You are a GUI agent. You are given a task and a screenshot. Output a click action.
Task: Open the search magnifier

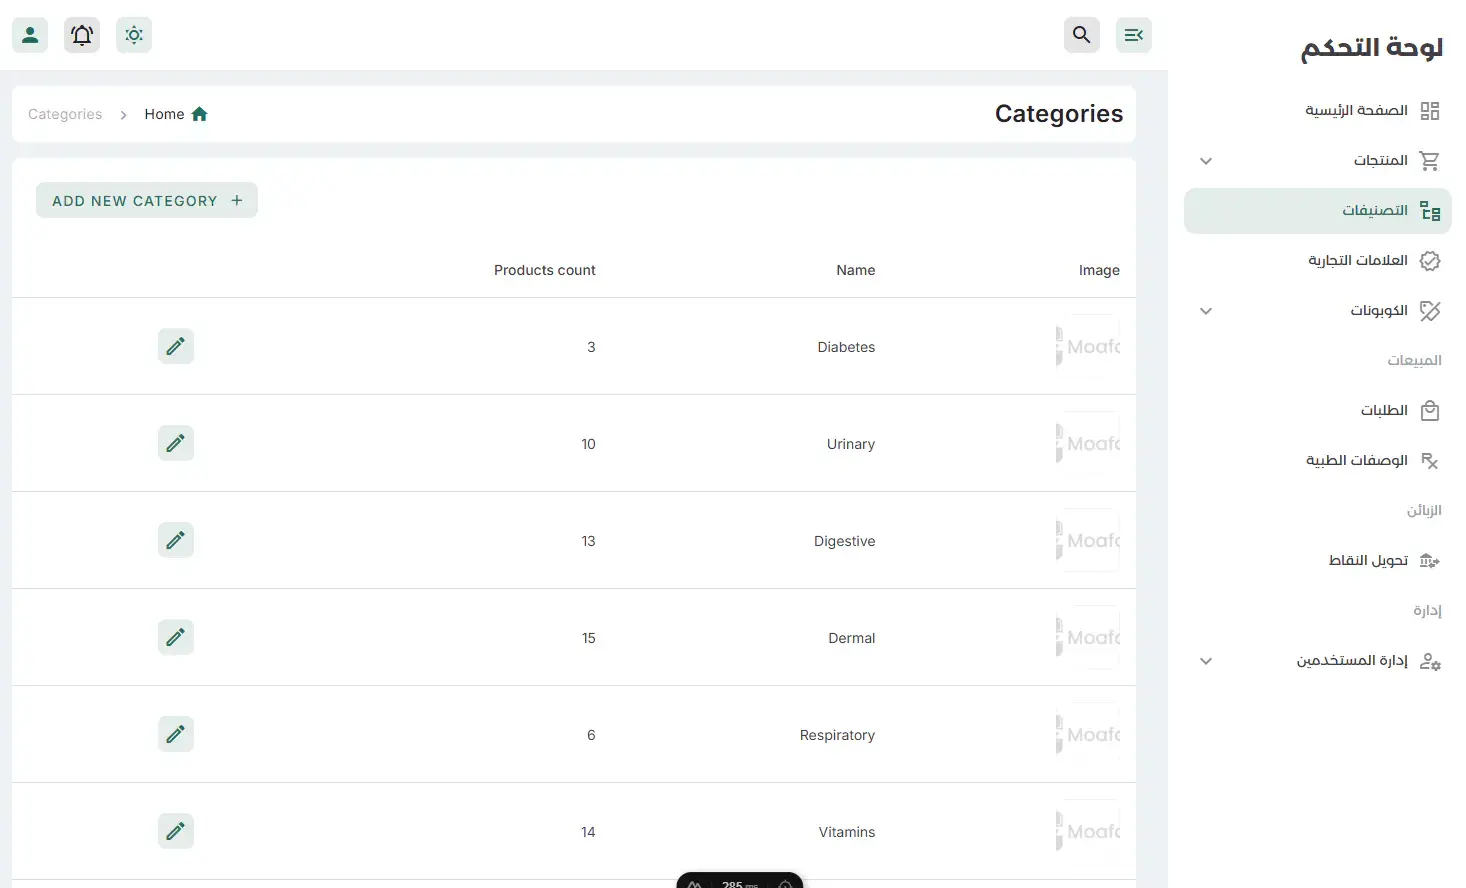click(1082, 35)
